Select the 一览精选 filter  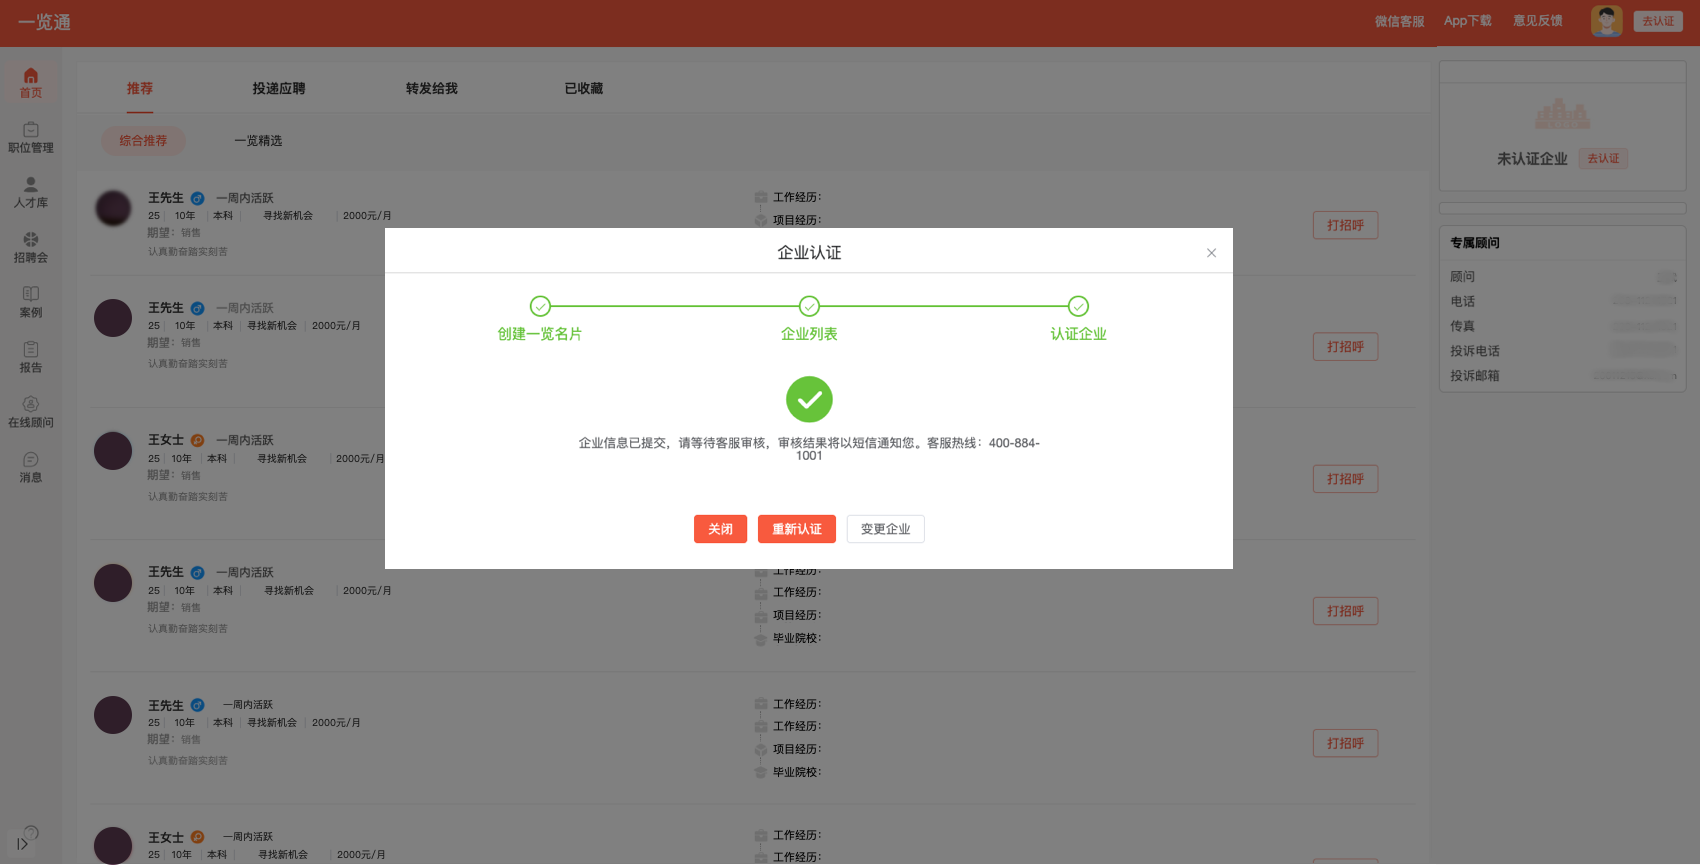[x=258, y=141]
